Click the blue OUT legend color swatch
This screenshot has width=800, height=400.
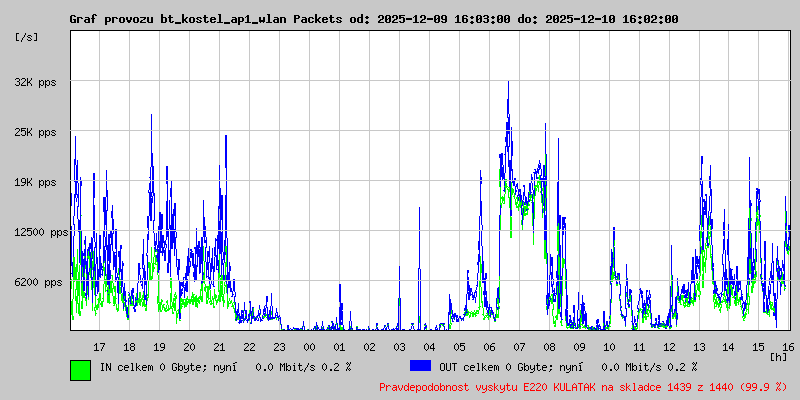click(x=420, y=365)
